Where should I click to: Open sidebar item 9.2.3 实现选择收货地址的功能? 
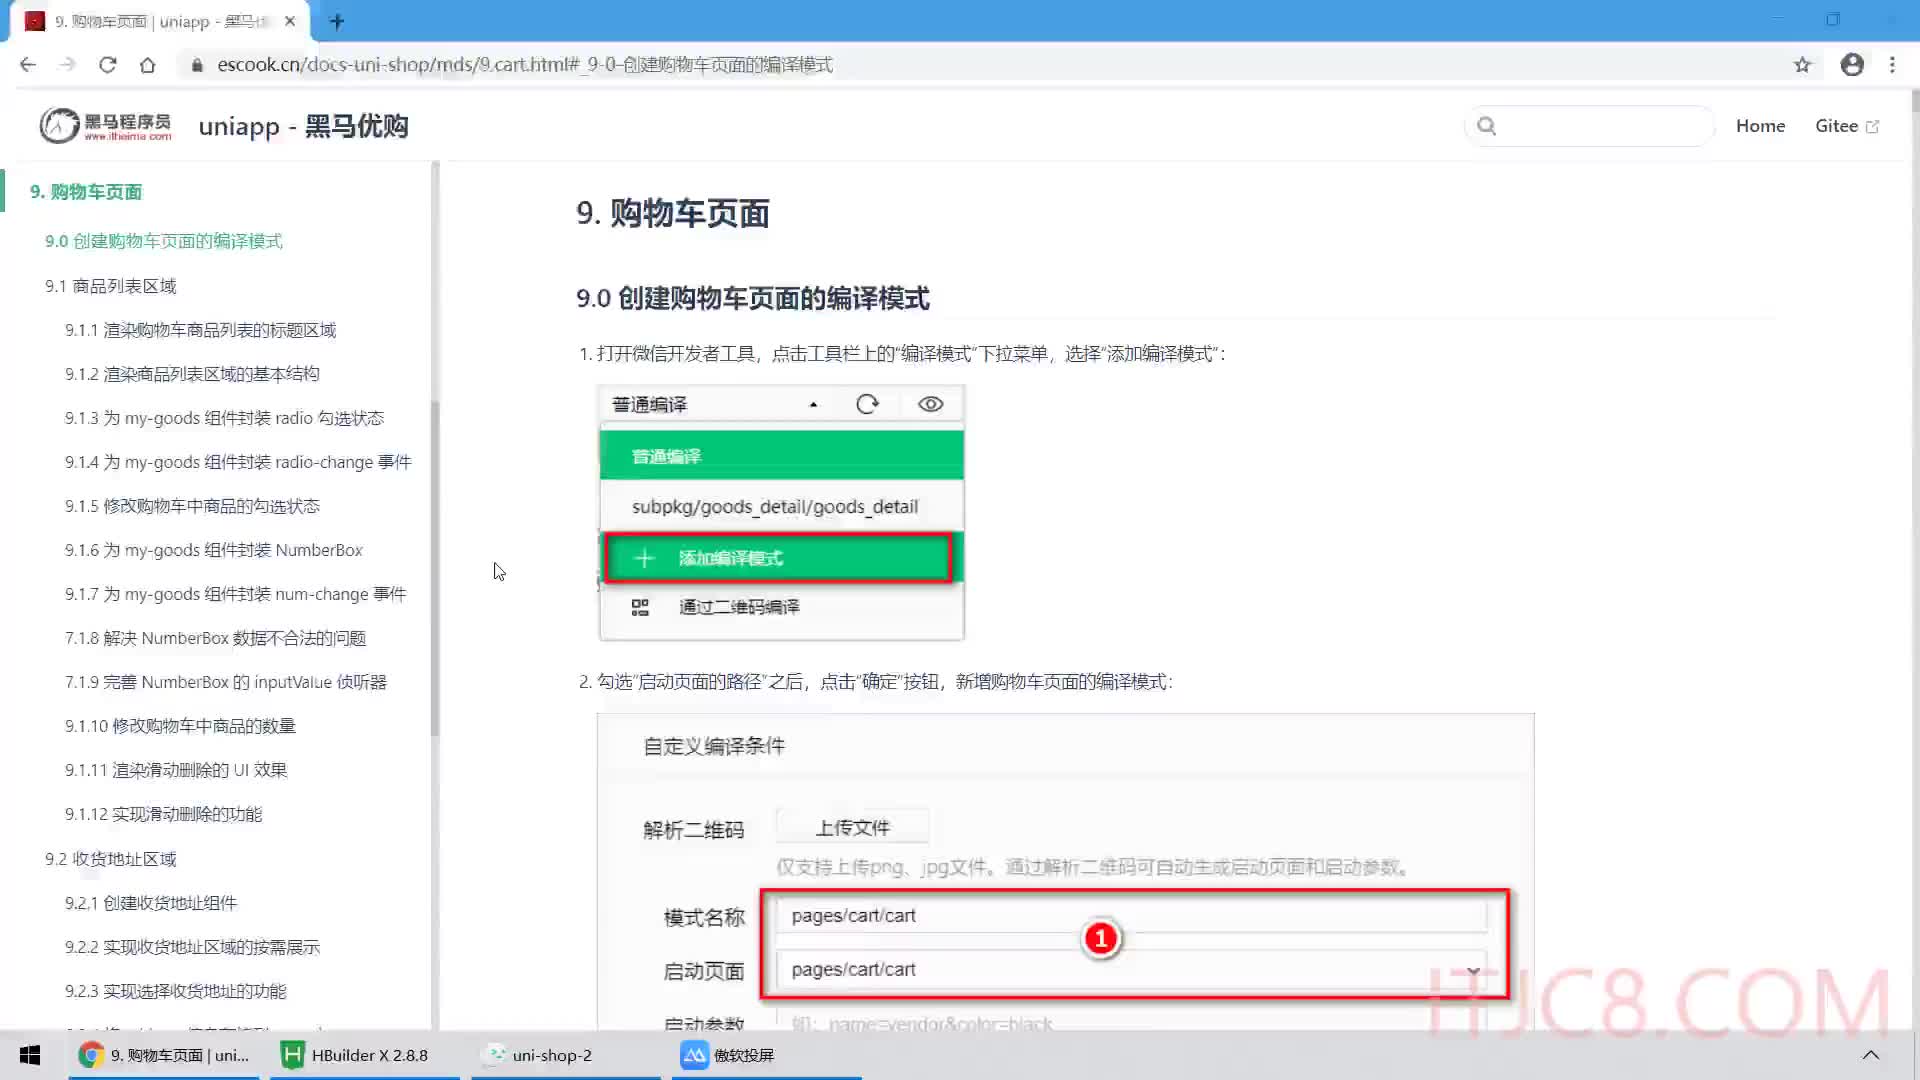click(176, 991)
